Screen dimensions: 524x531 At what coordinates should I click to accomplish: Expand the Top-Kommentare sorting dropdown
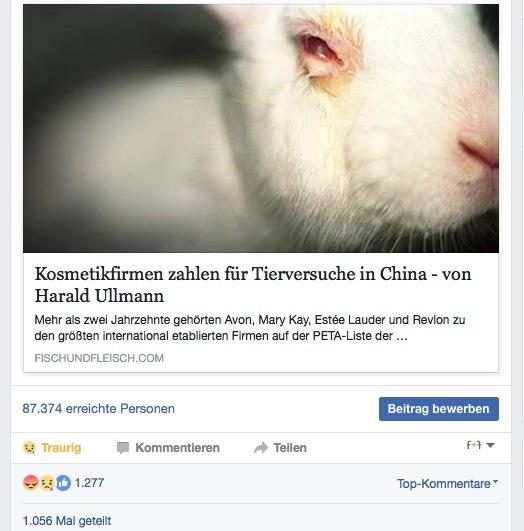coord(447,483)
